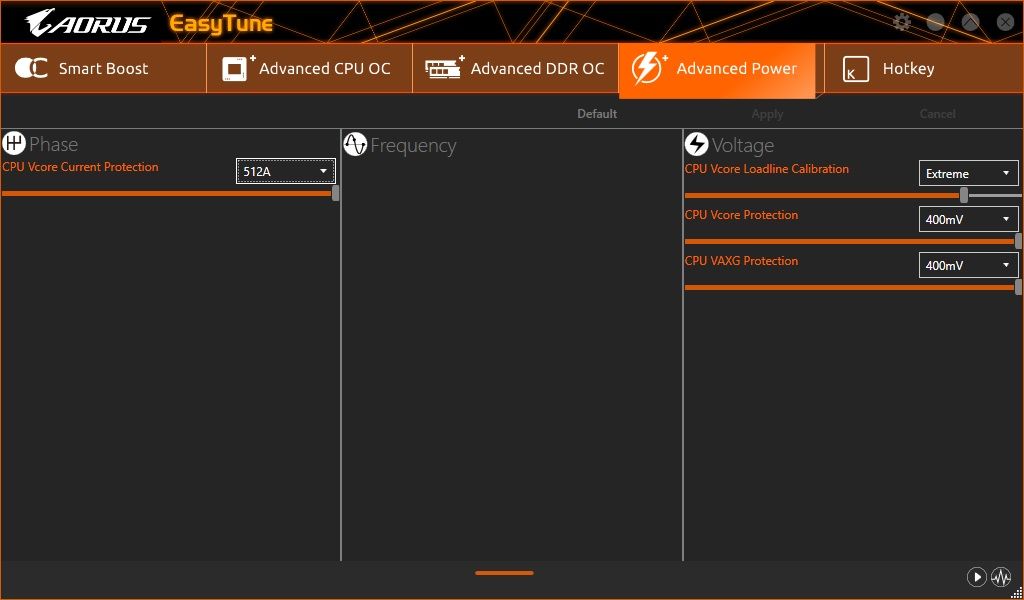The image size is (1024, 600).
Task: Click the CPU Vcore Loadline Calibration label
Action: (x=767, y=168)
